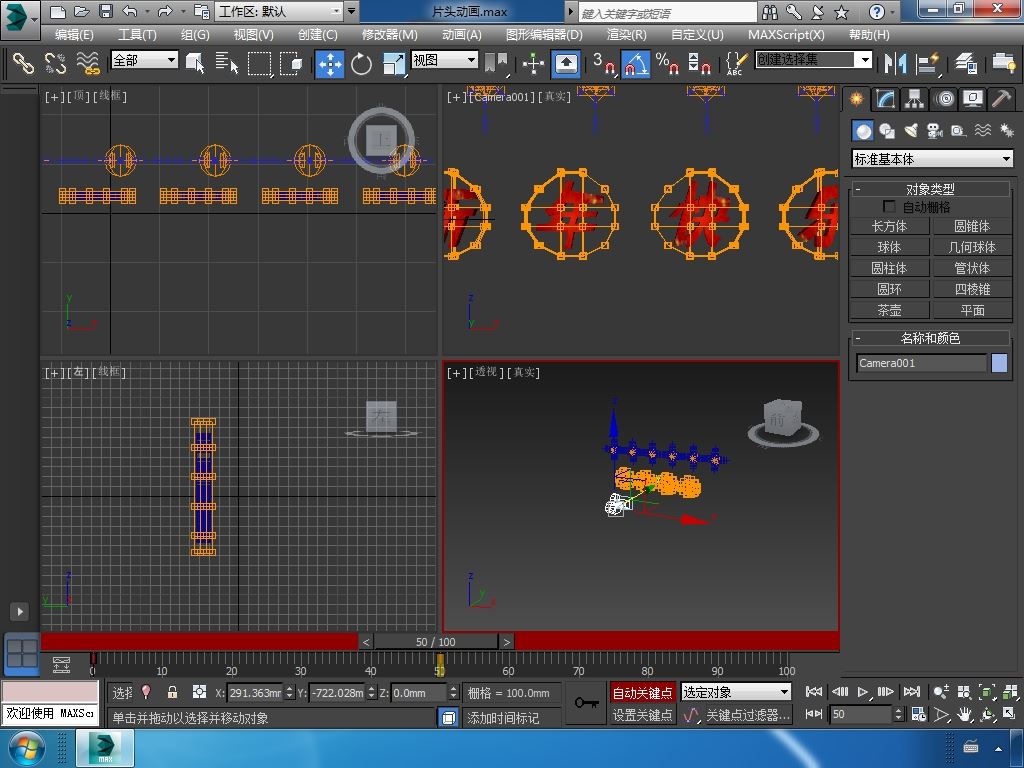The image size is (1024, 768).
Task: Toggle Spinner Snap button
Action: (x=699, y=63)
